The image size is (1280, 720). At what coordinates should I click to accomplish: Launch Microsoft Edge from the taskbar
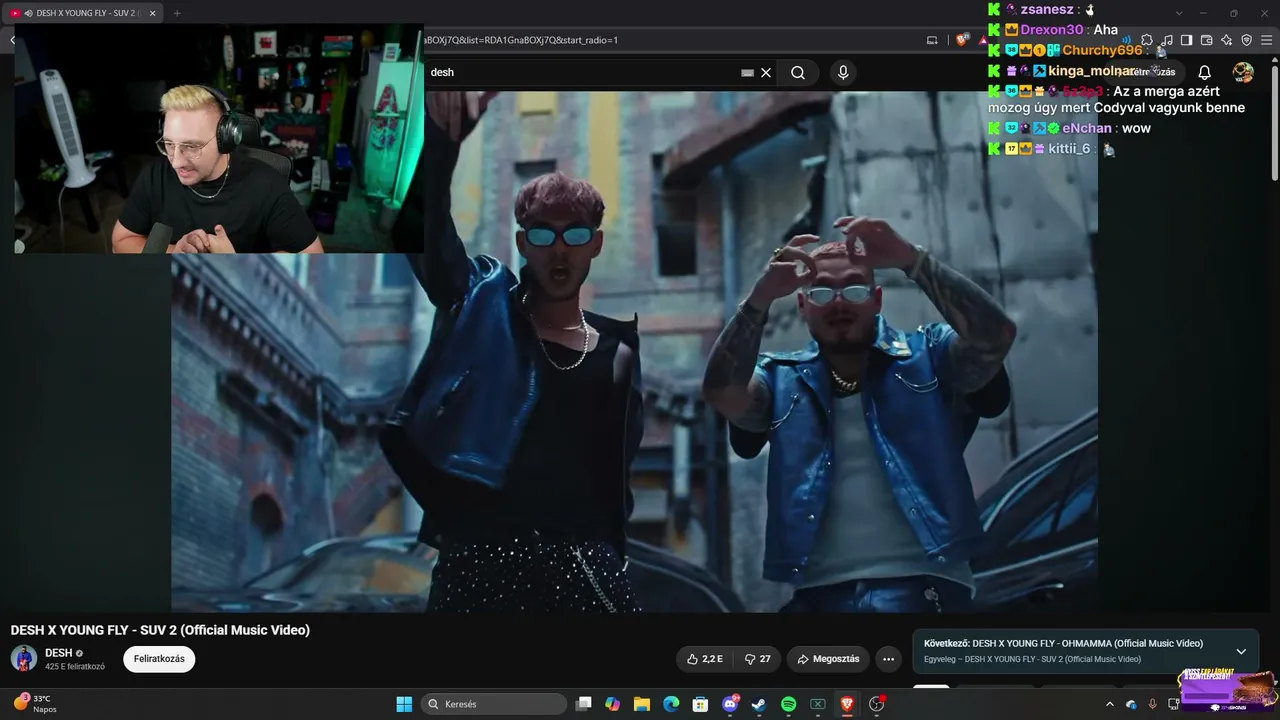coord(671,704)
